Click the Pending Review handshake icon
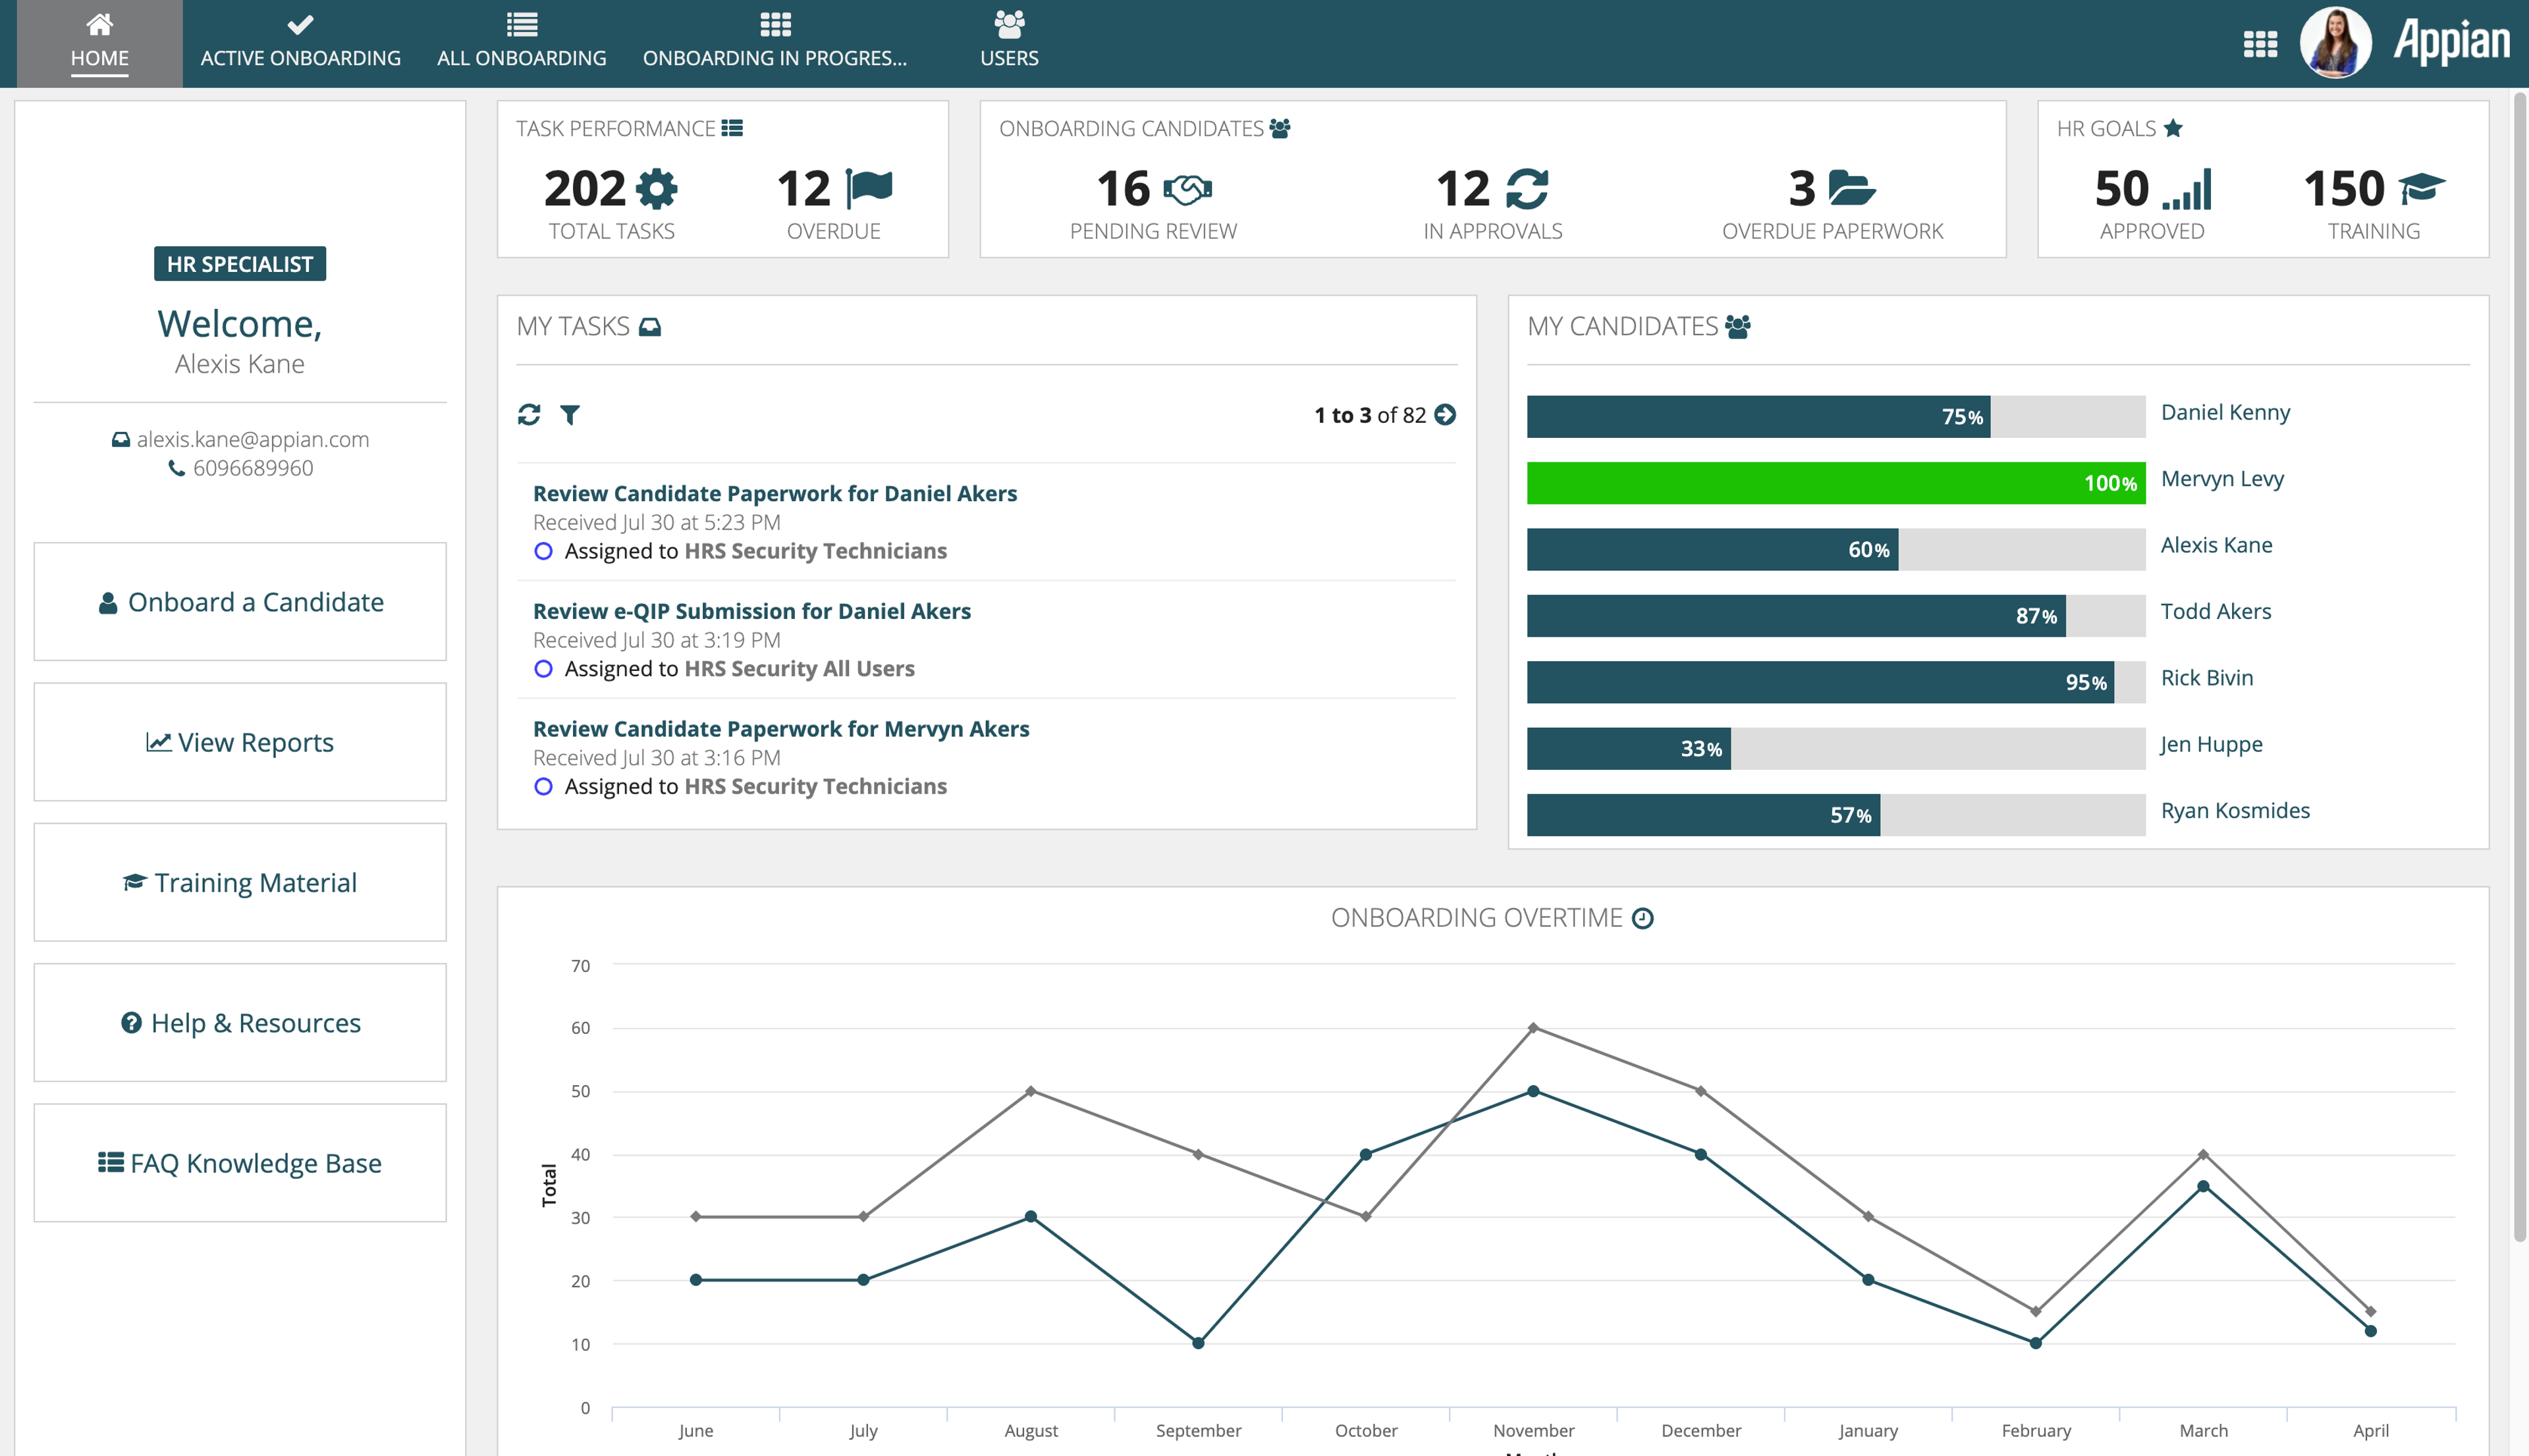The width and height of the screenshot is (2529, 1456). click(x=1187, y=188)
